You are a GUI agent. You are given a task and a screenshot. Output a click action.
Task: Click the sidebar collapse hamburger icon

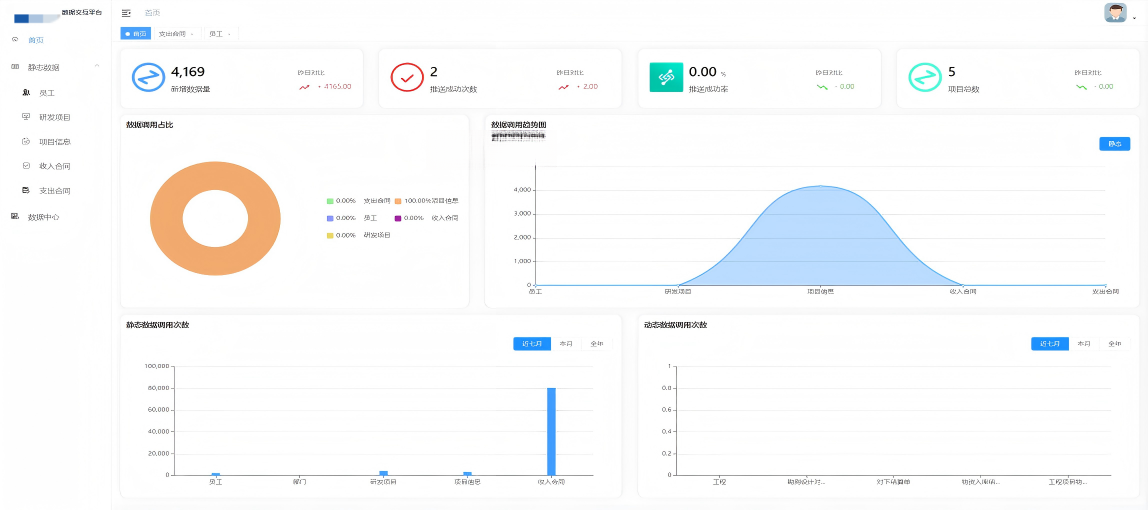(x=126, y=13)
